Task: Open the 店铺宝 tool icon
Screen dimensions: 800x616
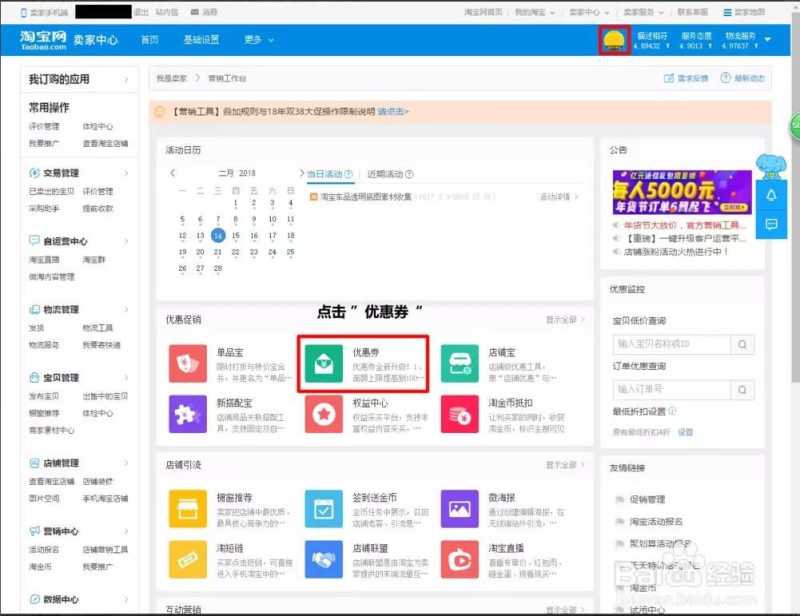Action: [462, 365]
